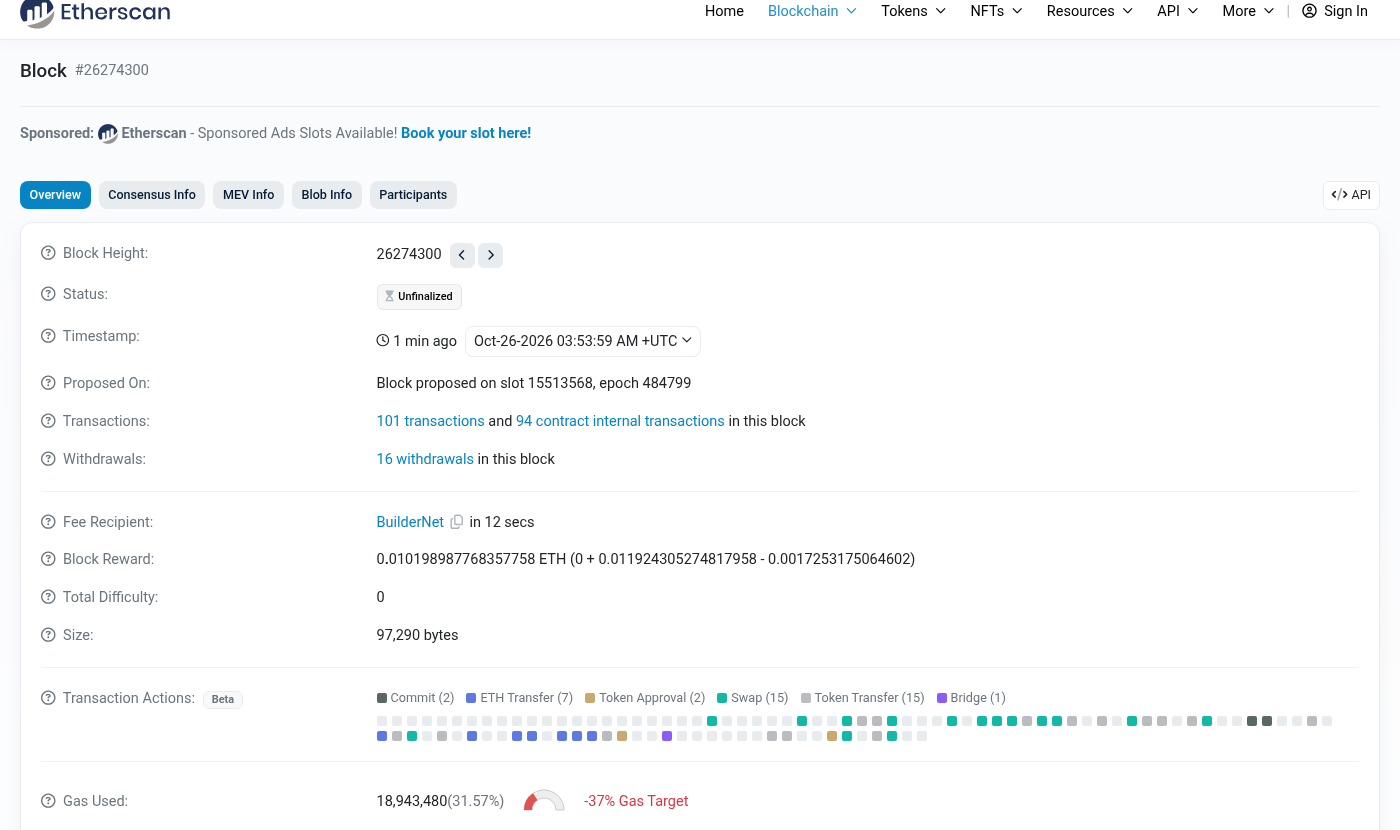Click the Etherscan logo in header

[x=95, y=12]
